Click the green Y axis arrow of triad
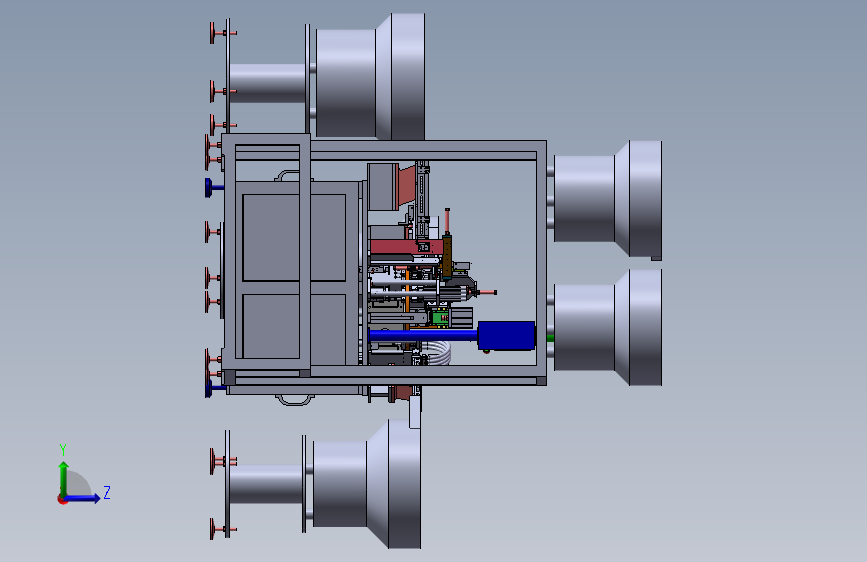 tap(64, 478)
